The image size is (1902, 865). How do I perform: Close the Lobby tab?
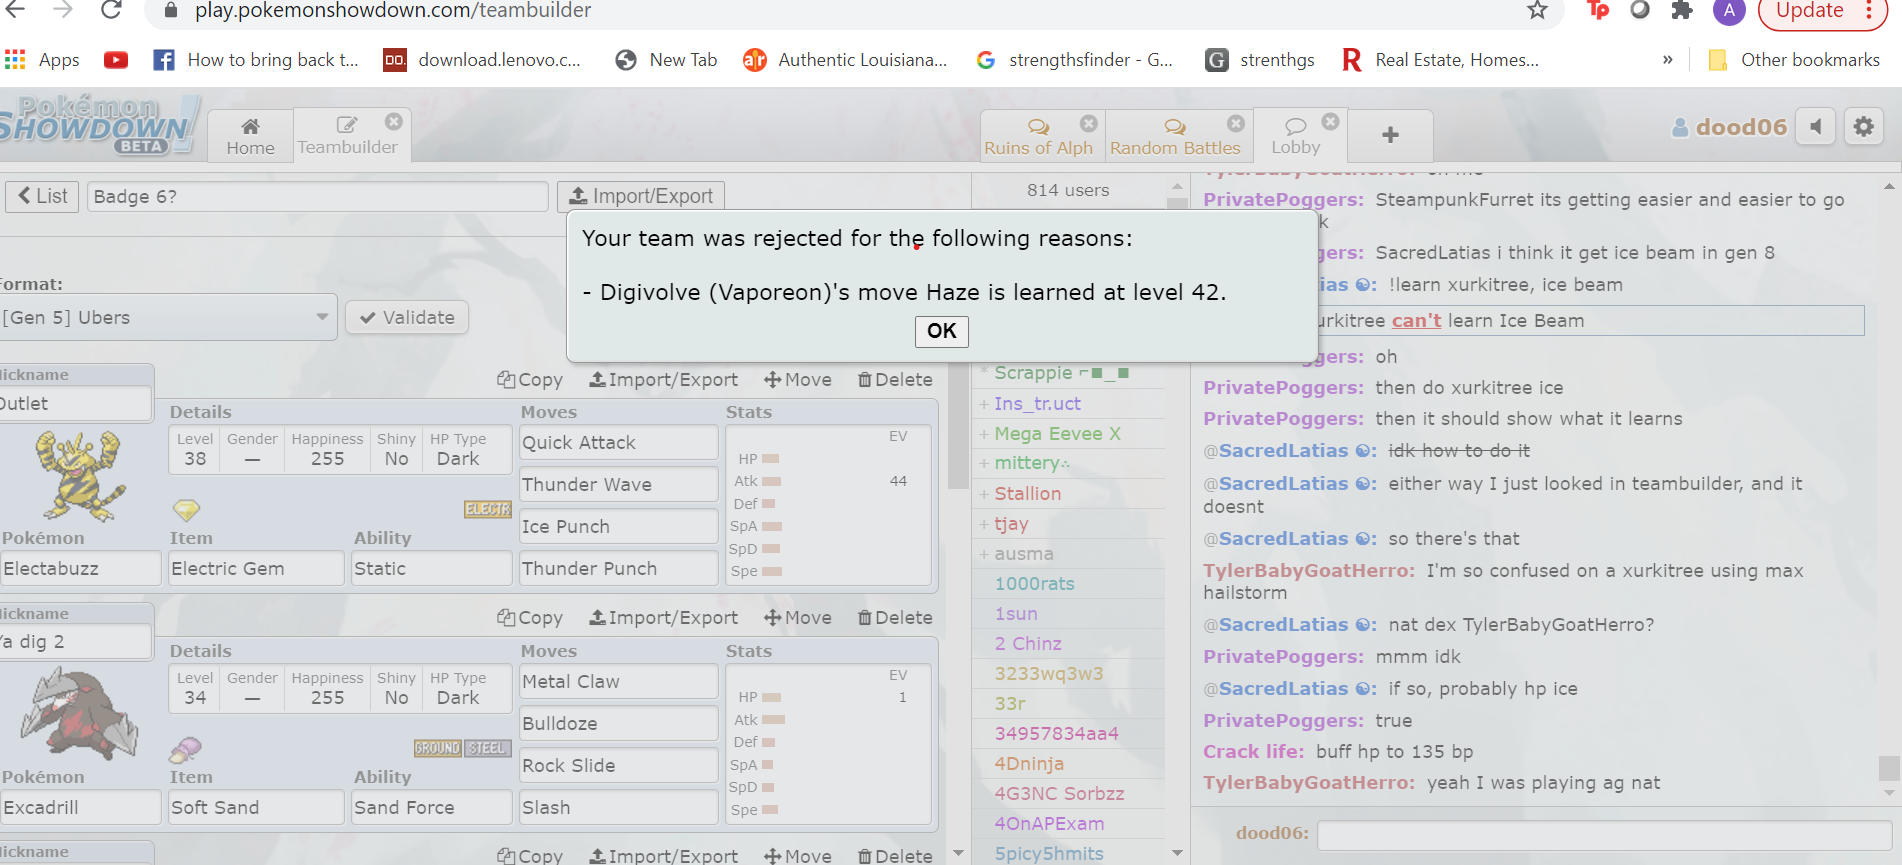(x=1330, y=121)
